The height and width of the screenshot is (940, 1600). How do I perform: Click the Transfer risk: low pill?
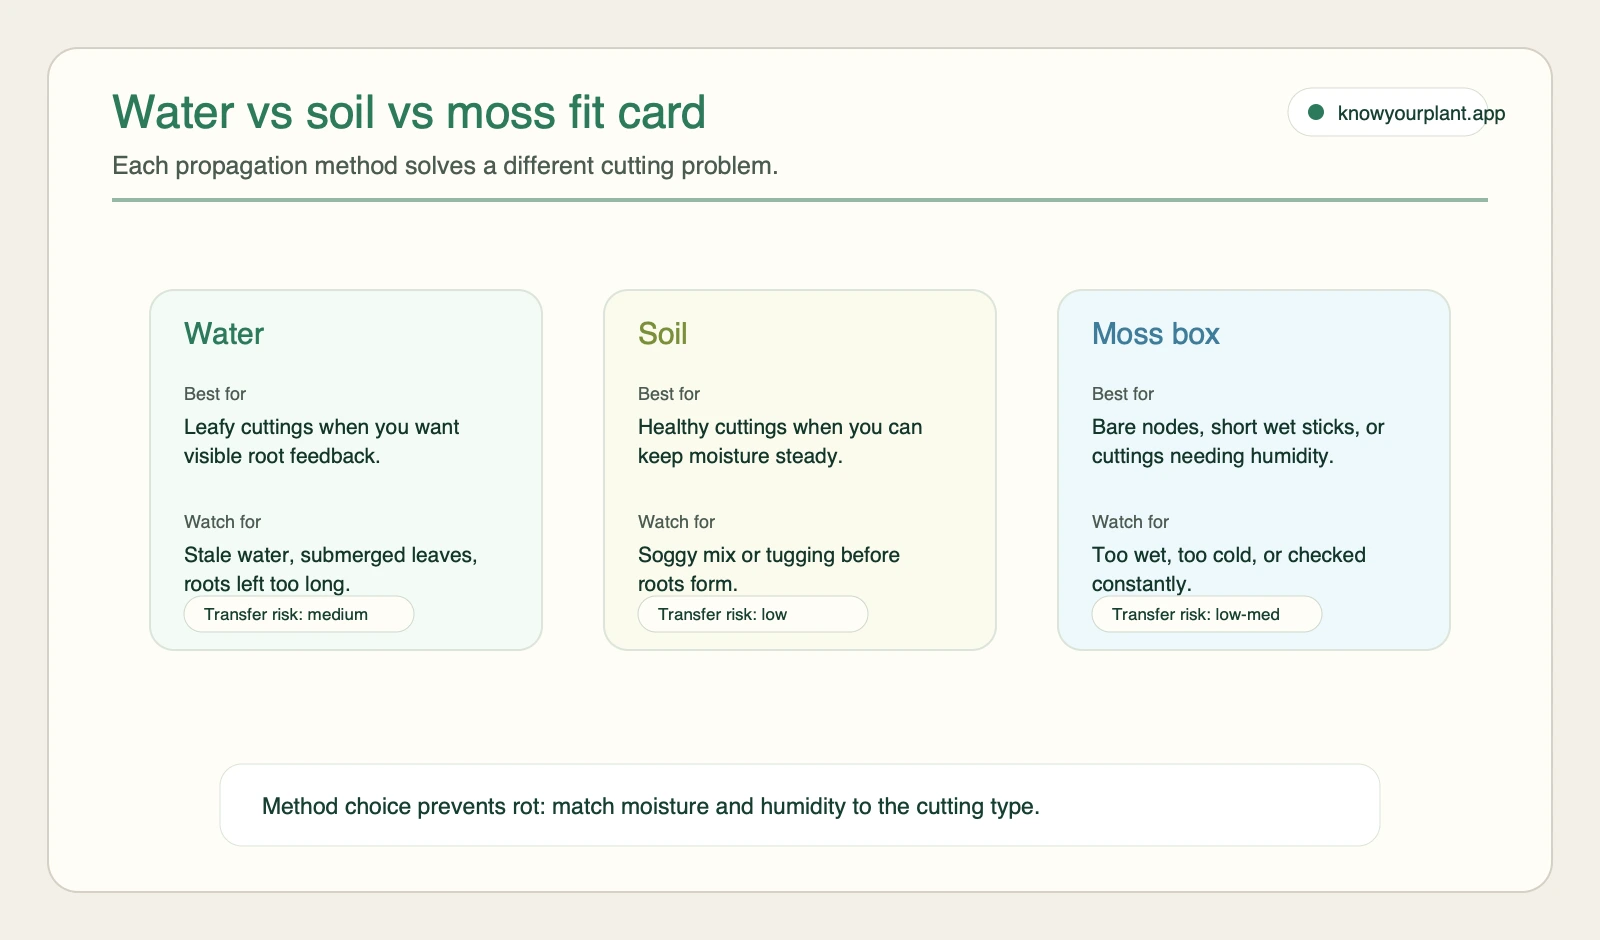point(753,614)
